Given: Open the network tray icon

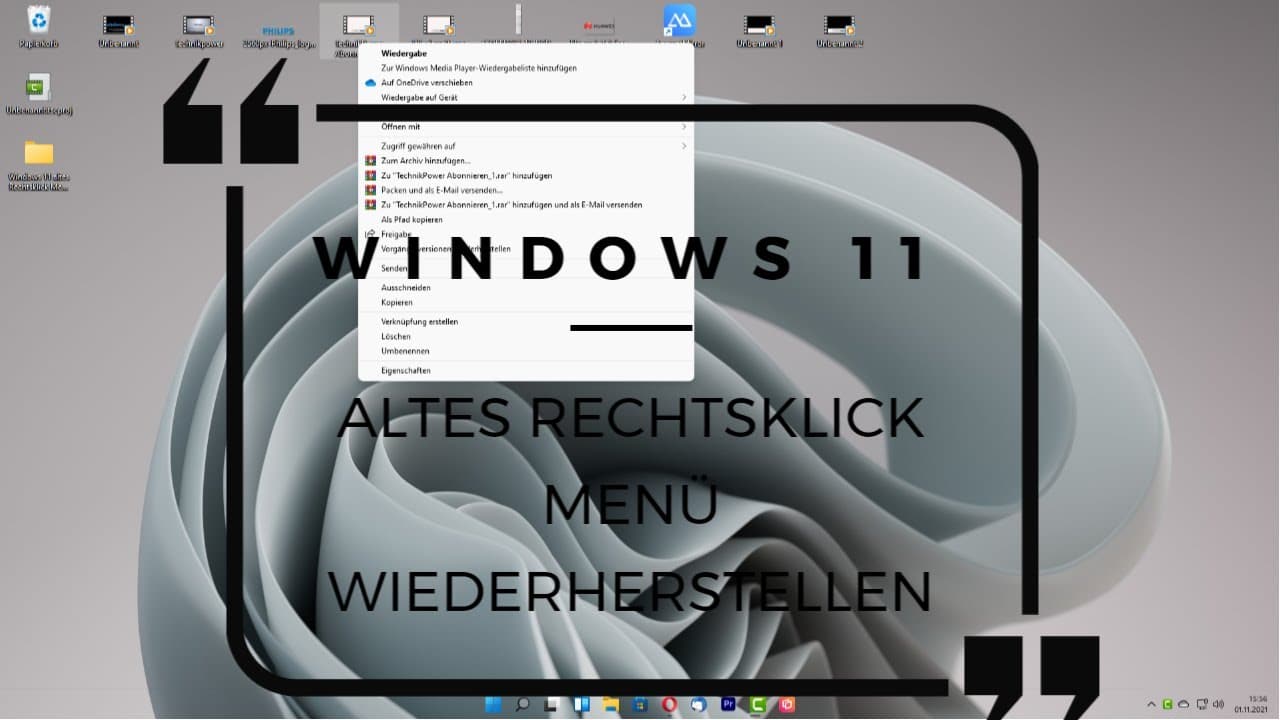Looking at the screenshot, I should point(1202,704).
